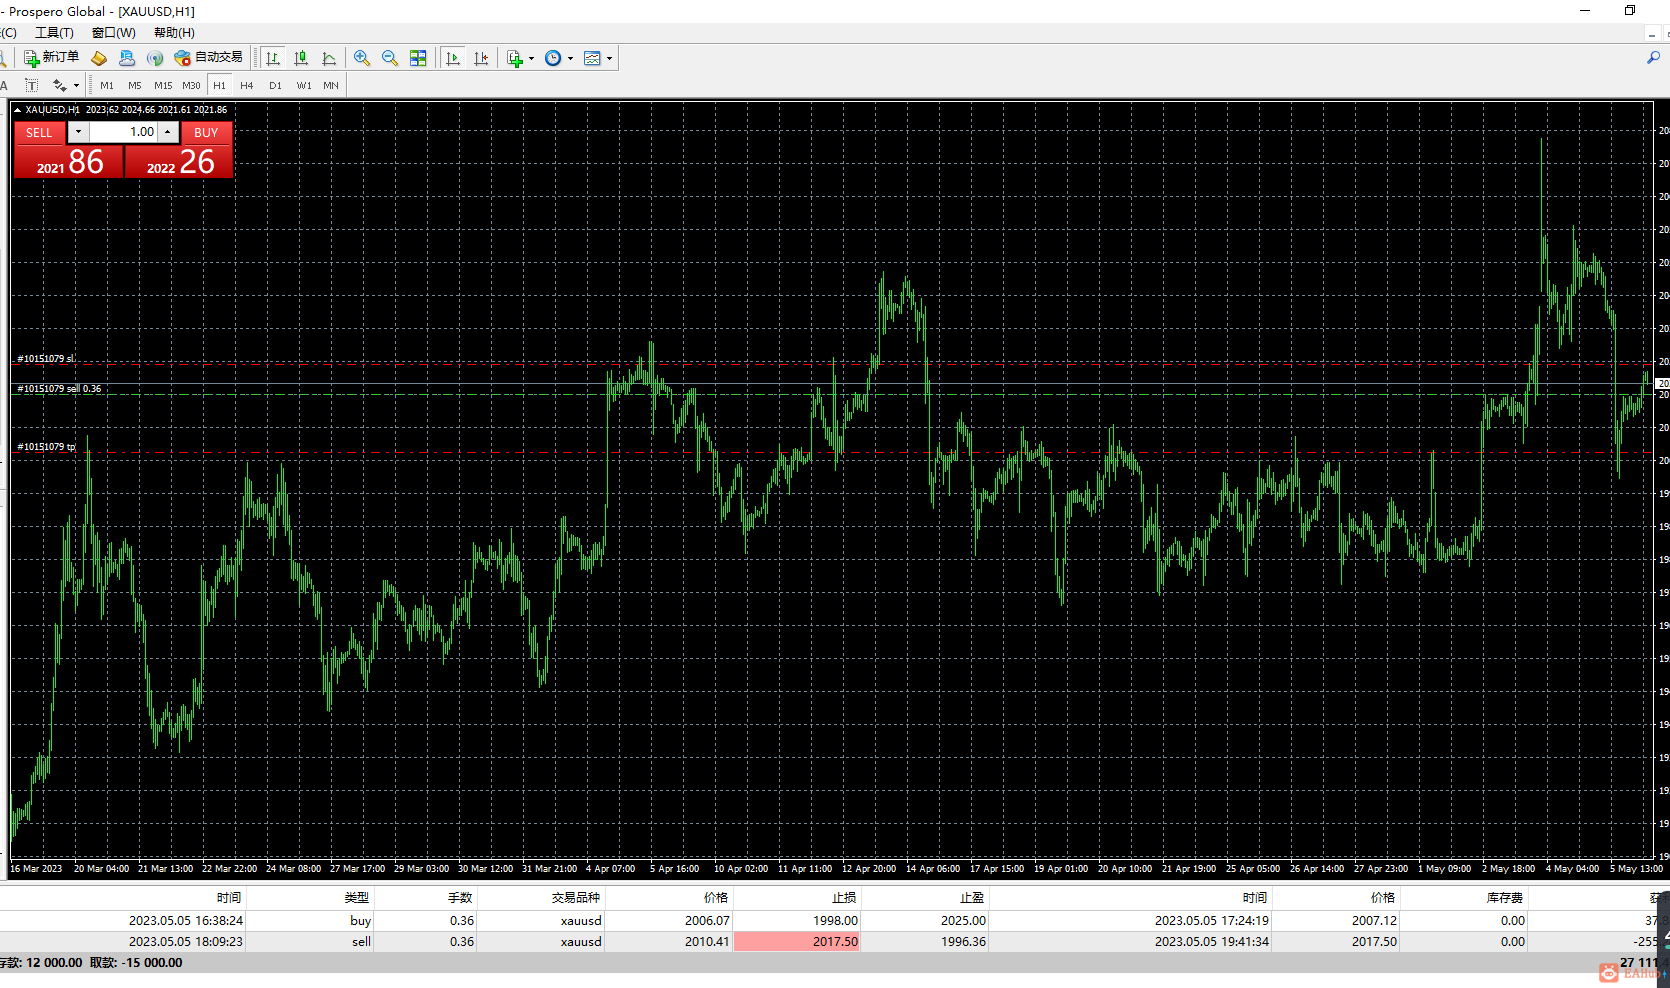Switch to M30 timeframe
This screenshot has height=988, width=1670.
191,85
